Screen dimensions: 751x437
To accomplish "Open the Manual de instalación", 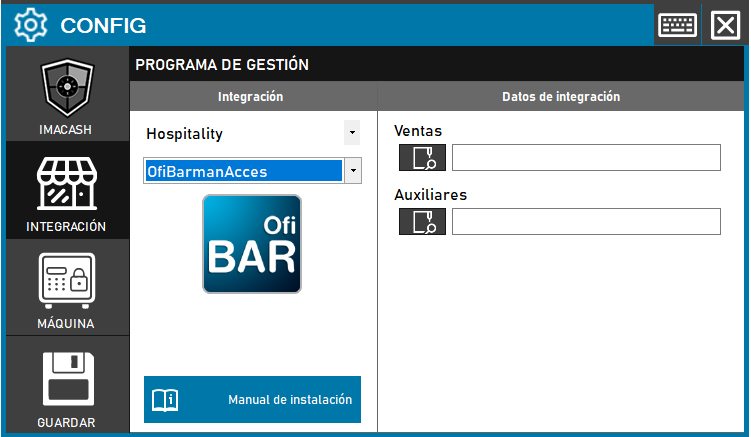I will [288, 400].
